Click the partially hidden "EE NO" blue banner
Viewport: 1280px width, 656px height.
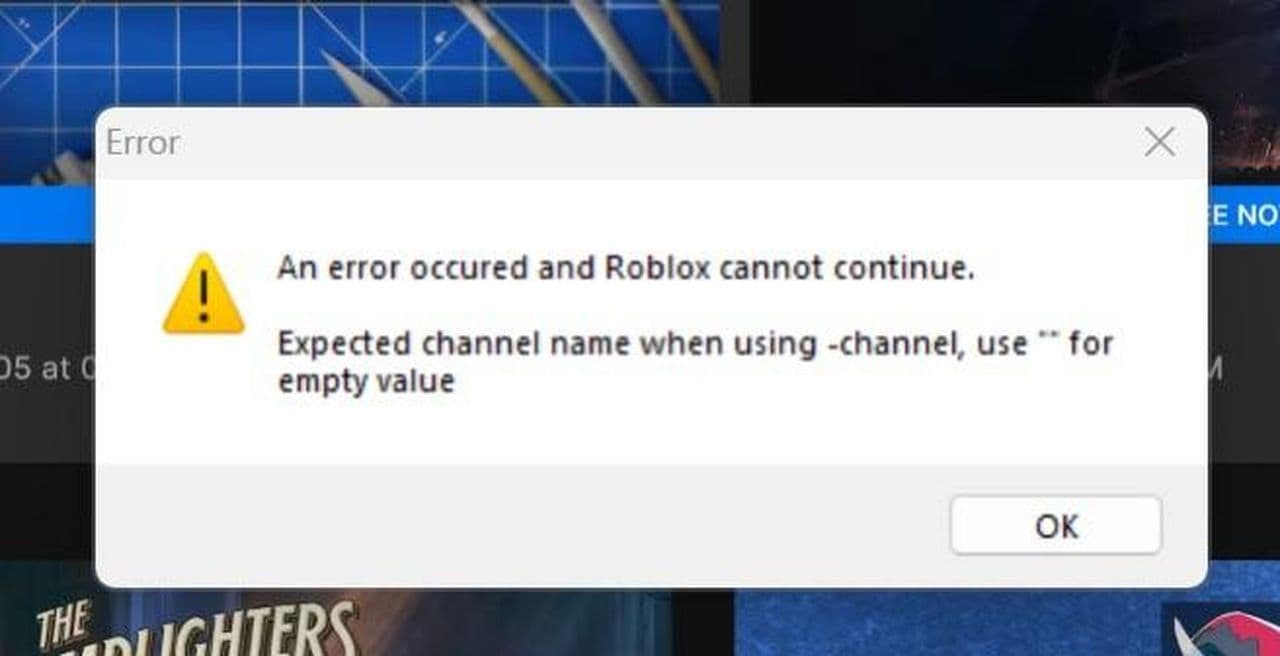pyautogui.click(x=1243, y=214)
